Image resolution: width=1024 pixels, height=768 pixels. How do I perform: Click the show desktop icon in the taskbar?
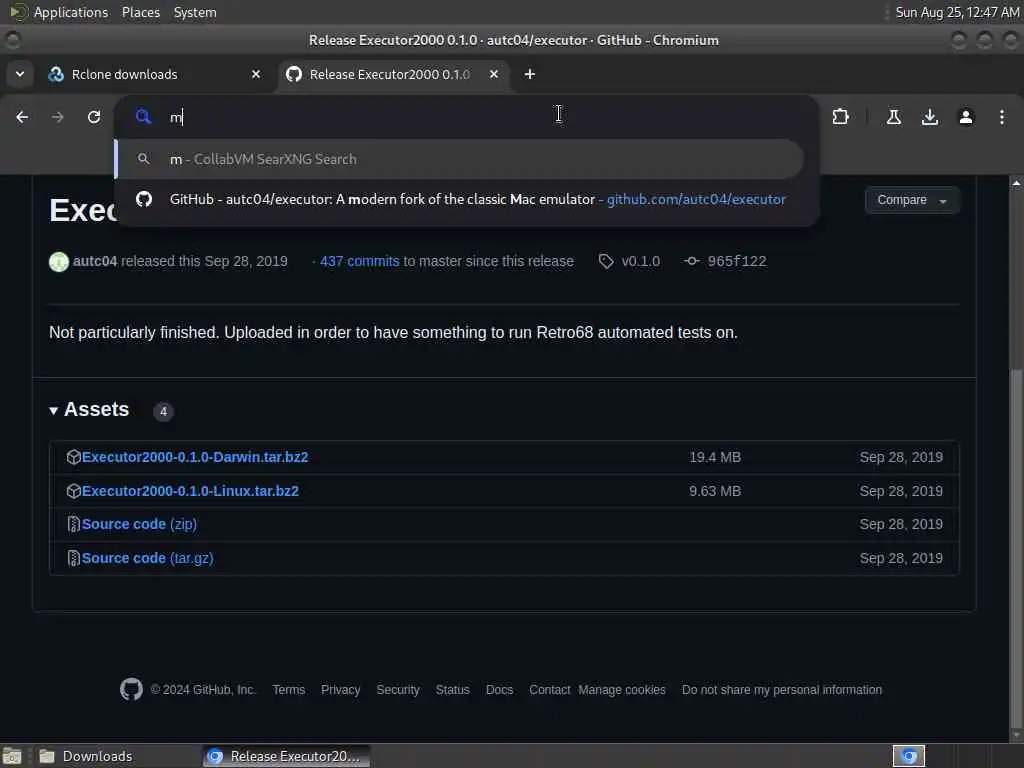[12, 756]
